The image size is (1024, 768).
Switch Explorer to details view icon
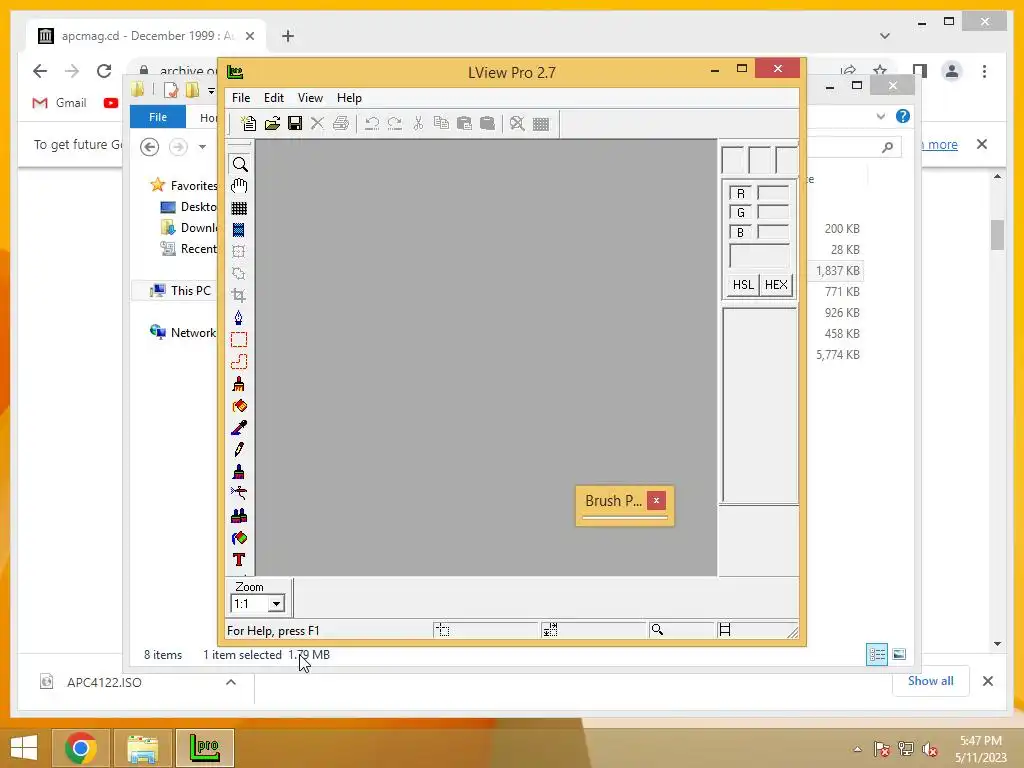(x=876, y=654)
